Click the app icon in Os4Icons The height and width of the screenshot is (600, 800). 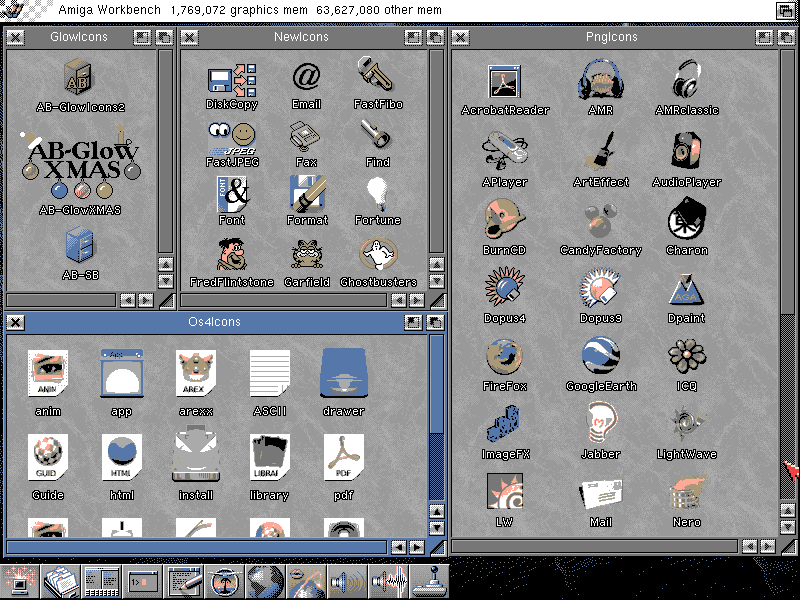tap(121, 374)
